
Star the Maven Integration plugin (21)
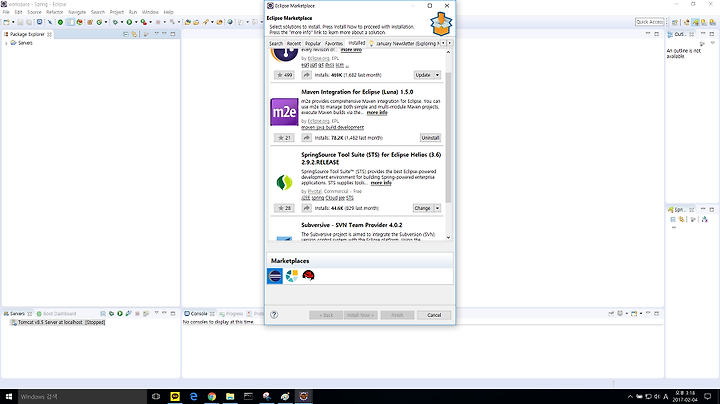coord(284,138)
